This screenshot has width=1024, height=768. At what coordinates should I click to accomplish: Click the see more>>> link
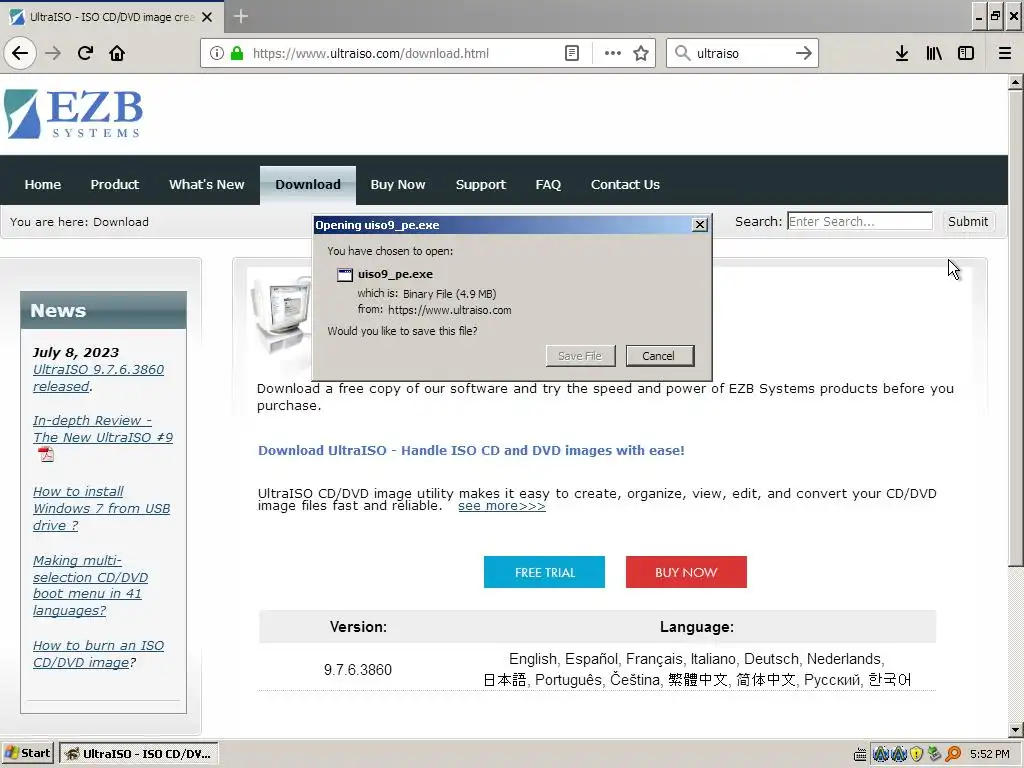(502, 505)
